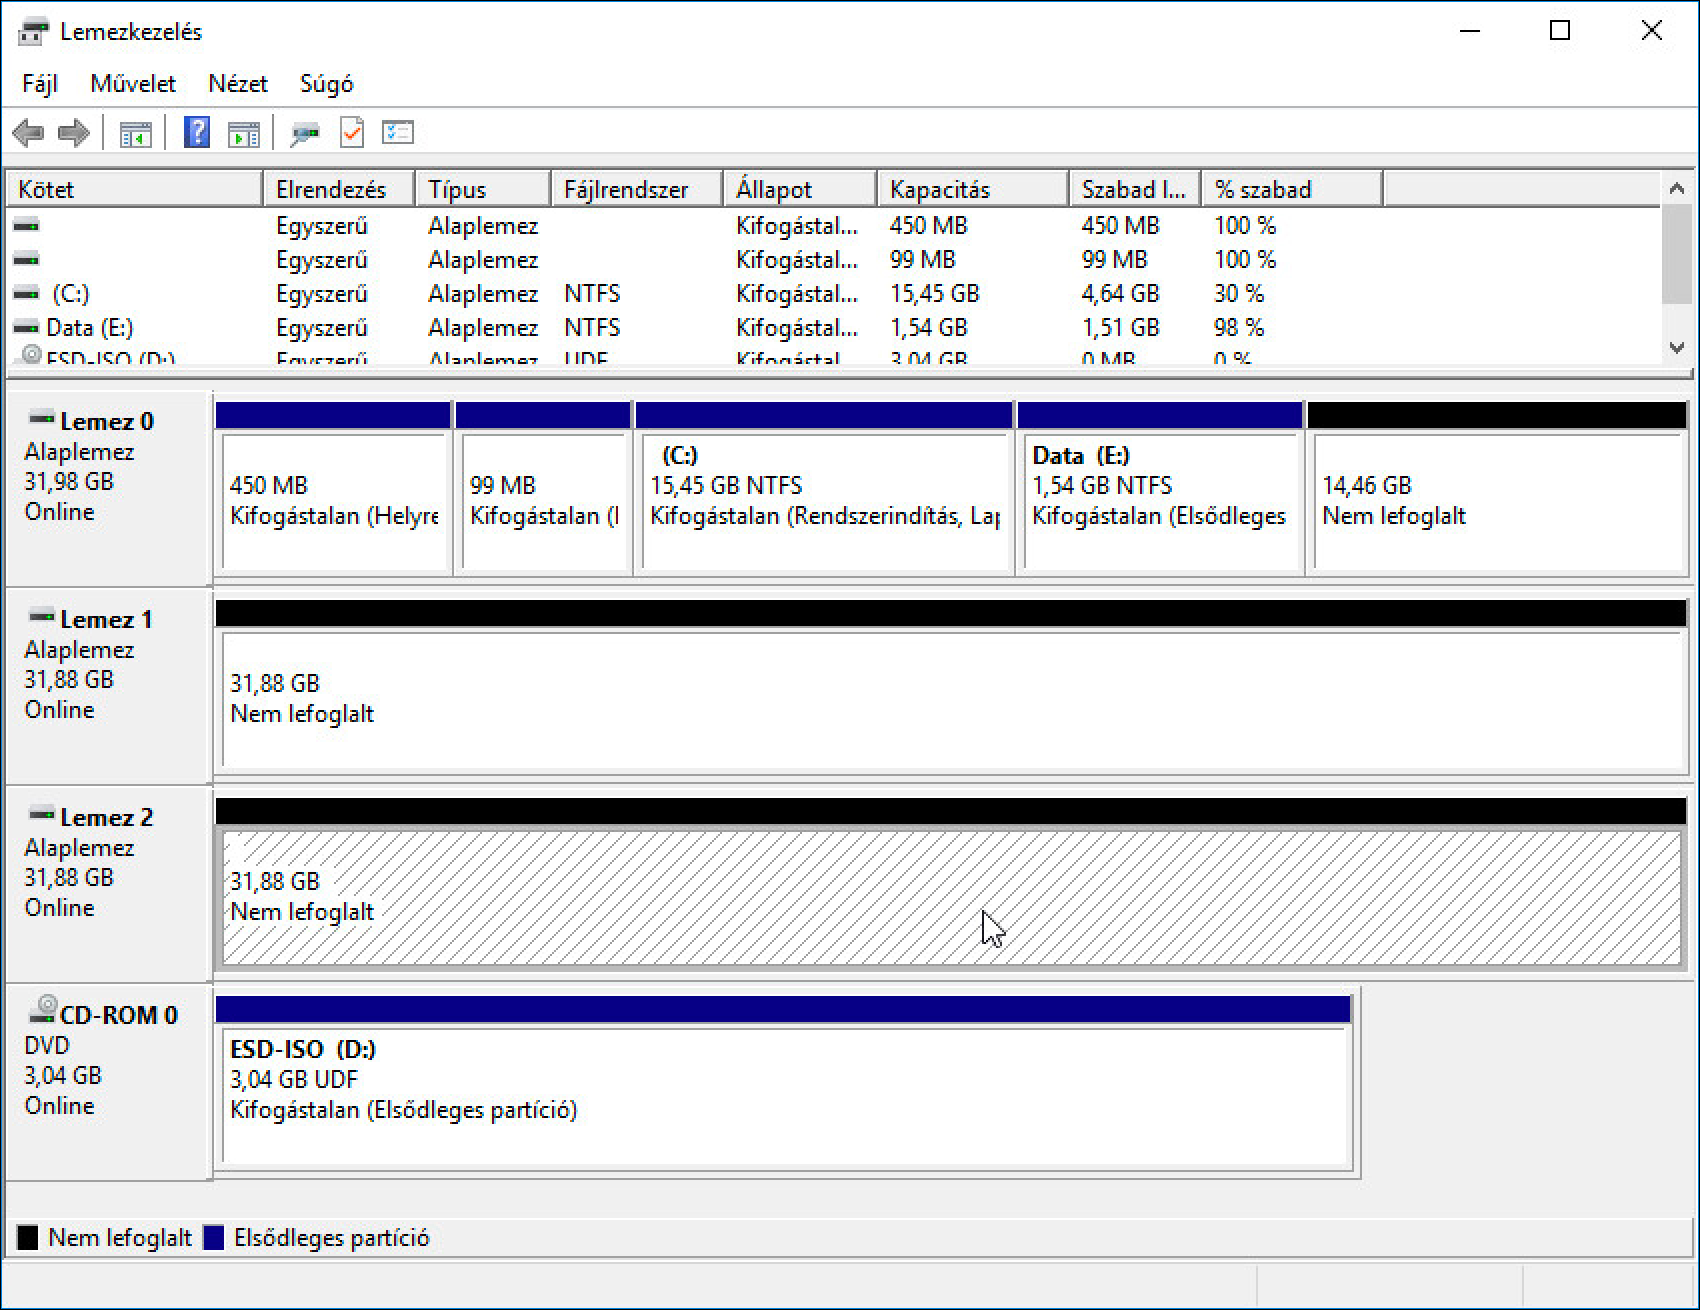Click the black Nem lefoglalt legend swatch
The image size is (1700, 1310).
click(x=28, y=1238)
